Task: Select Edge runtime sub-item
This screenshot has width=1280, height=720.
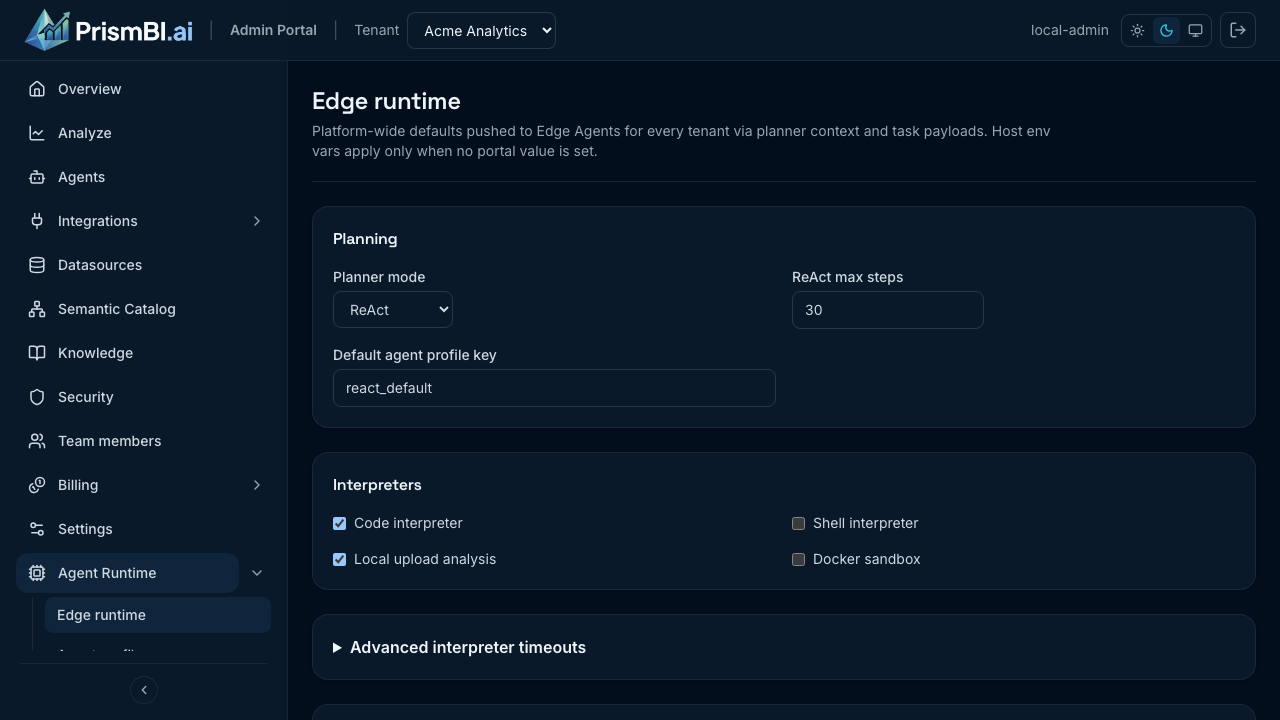Action: (x=158, y=615)
